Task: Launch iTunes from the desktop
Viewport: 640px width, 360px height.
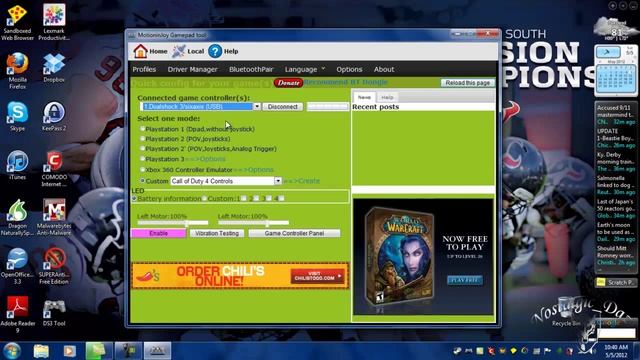Action: (x=17, y=165)
